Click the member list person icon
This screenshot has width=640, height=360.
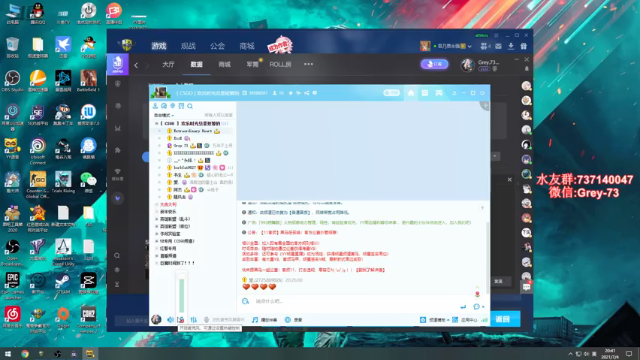[155, 106]
